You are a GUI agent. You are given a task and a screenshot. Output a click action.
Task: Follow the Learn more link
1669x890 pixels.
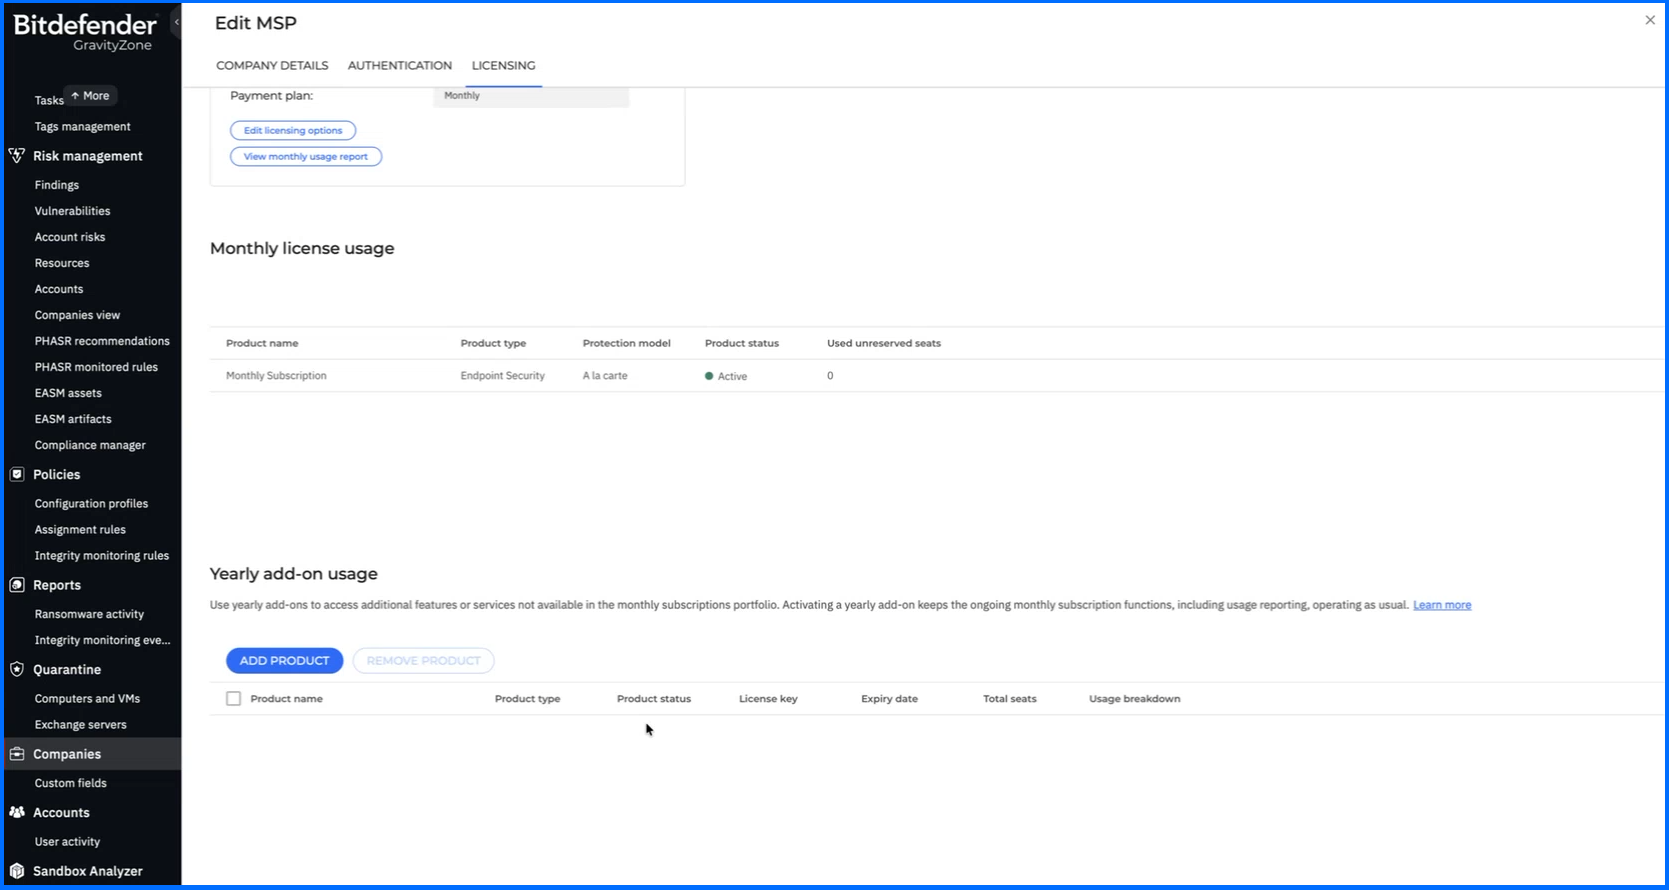[x=1441, y=605]
